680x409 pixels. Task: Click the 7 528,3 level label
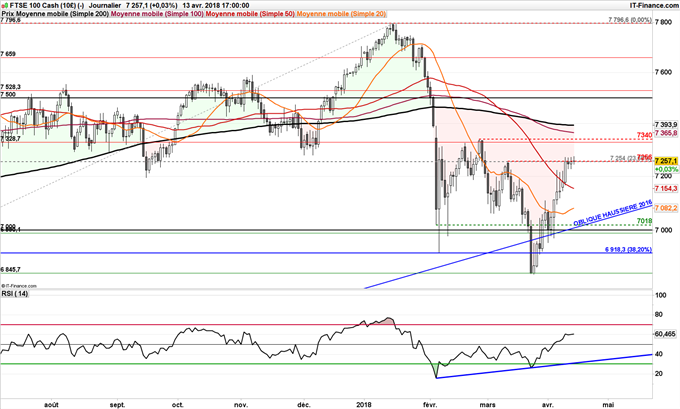pos(11,87)
